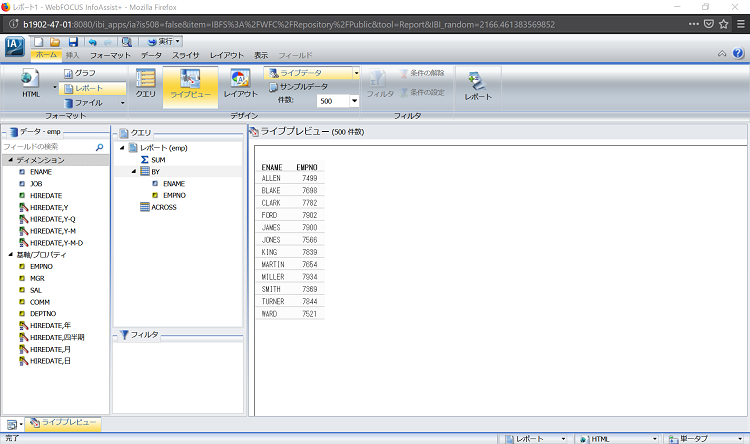Click the レポート icon at ribbon right
This screenshot has width=750, height=444.
point(477,86)
